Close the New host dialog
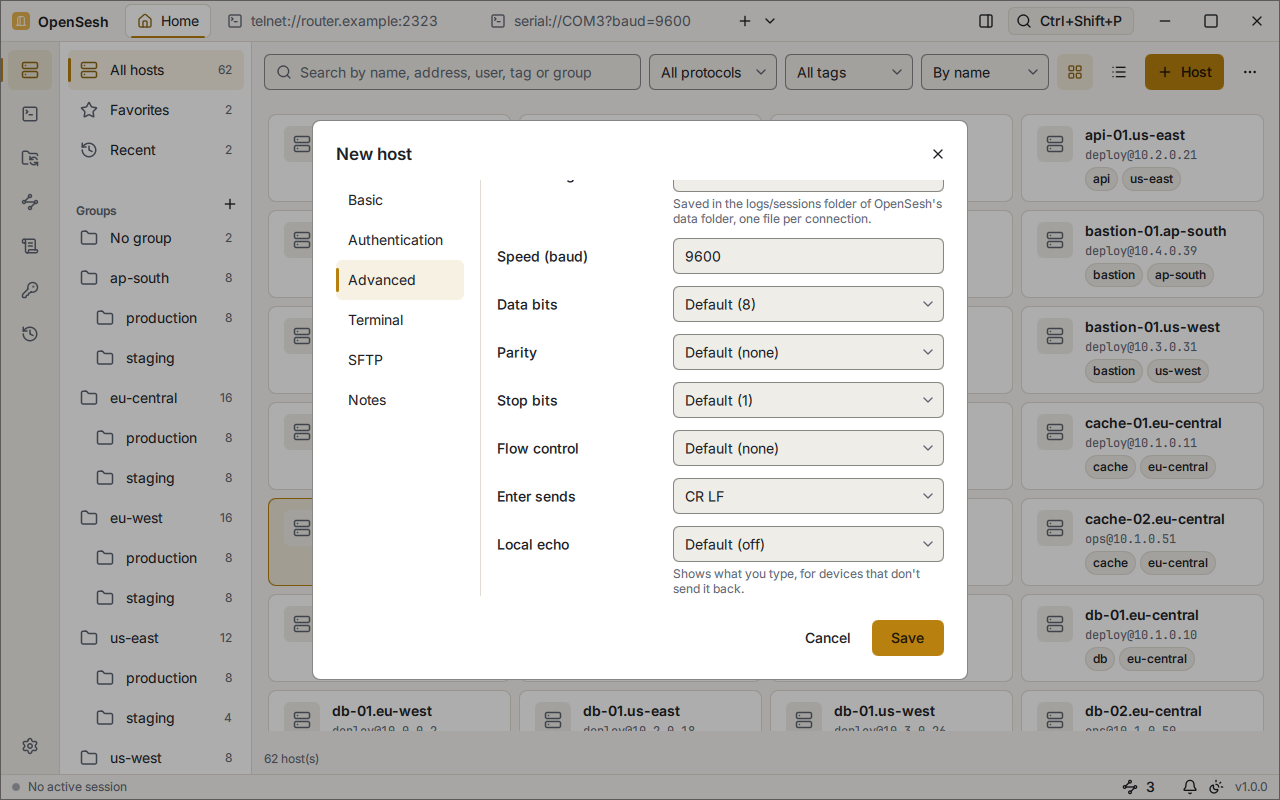 938,154
